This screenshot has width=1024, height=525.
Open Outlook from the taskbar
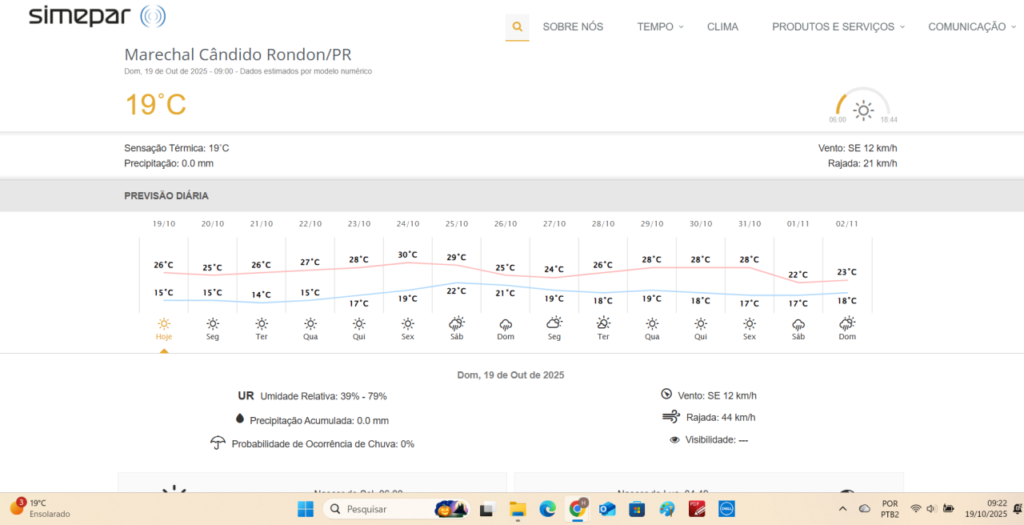607,509
